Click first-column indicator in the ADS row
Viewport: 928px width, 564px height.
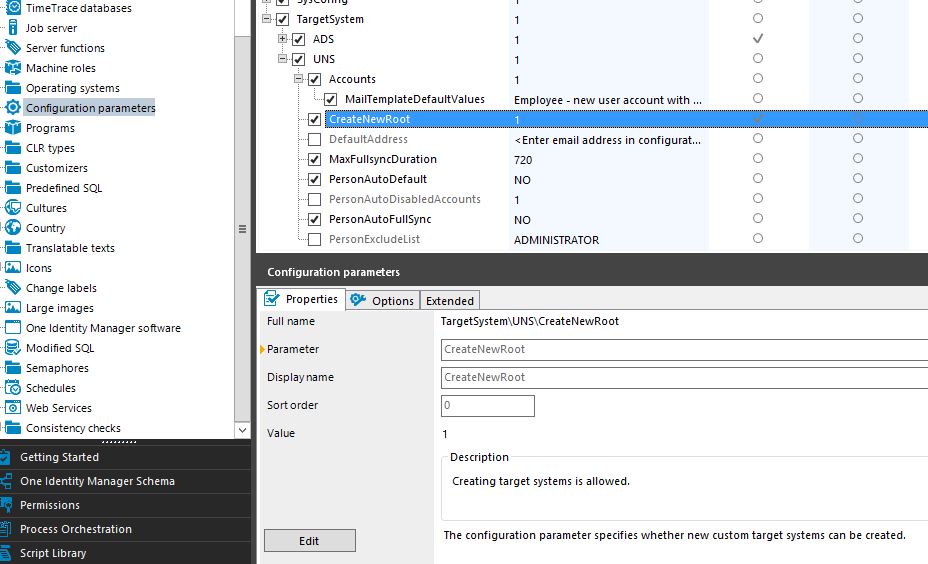tap(758, 38)
